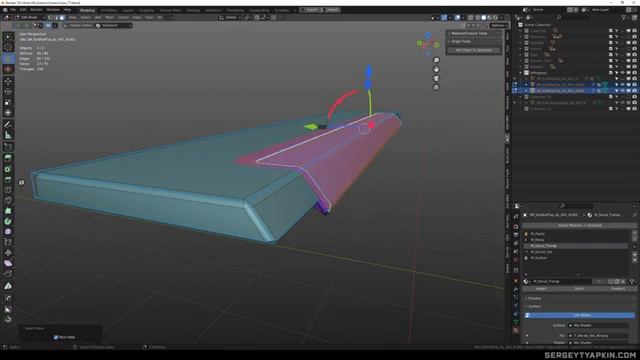Remove material slot minus button
The image size is (640, 360).
coord(634,238)
